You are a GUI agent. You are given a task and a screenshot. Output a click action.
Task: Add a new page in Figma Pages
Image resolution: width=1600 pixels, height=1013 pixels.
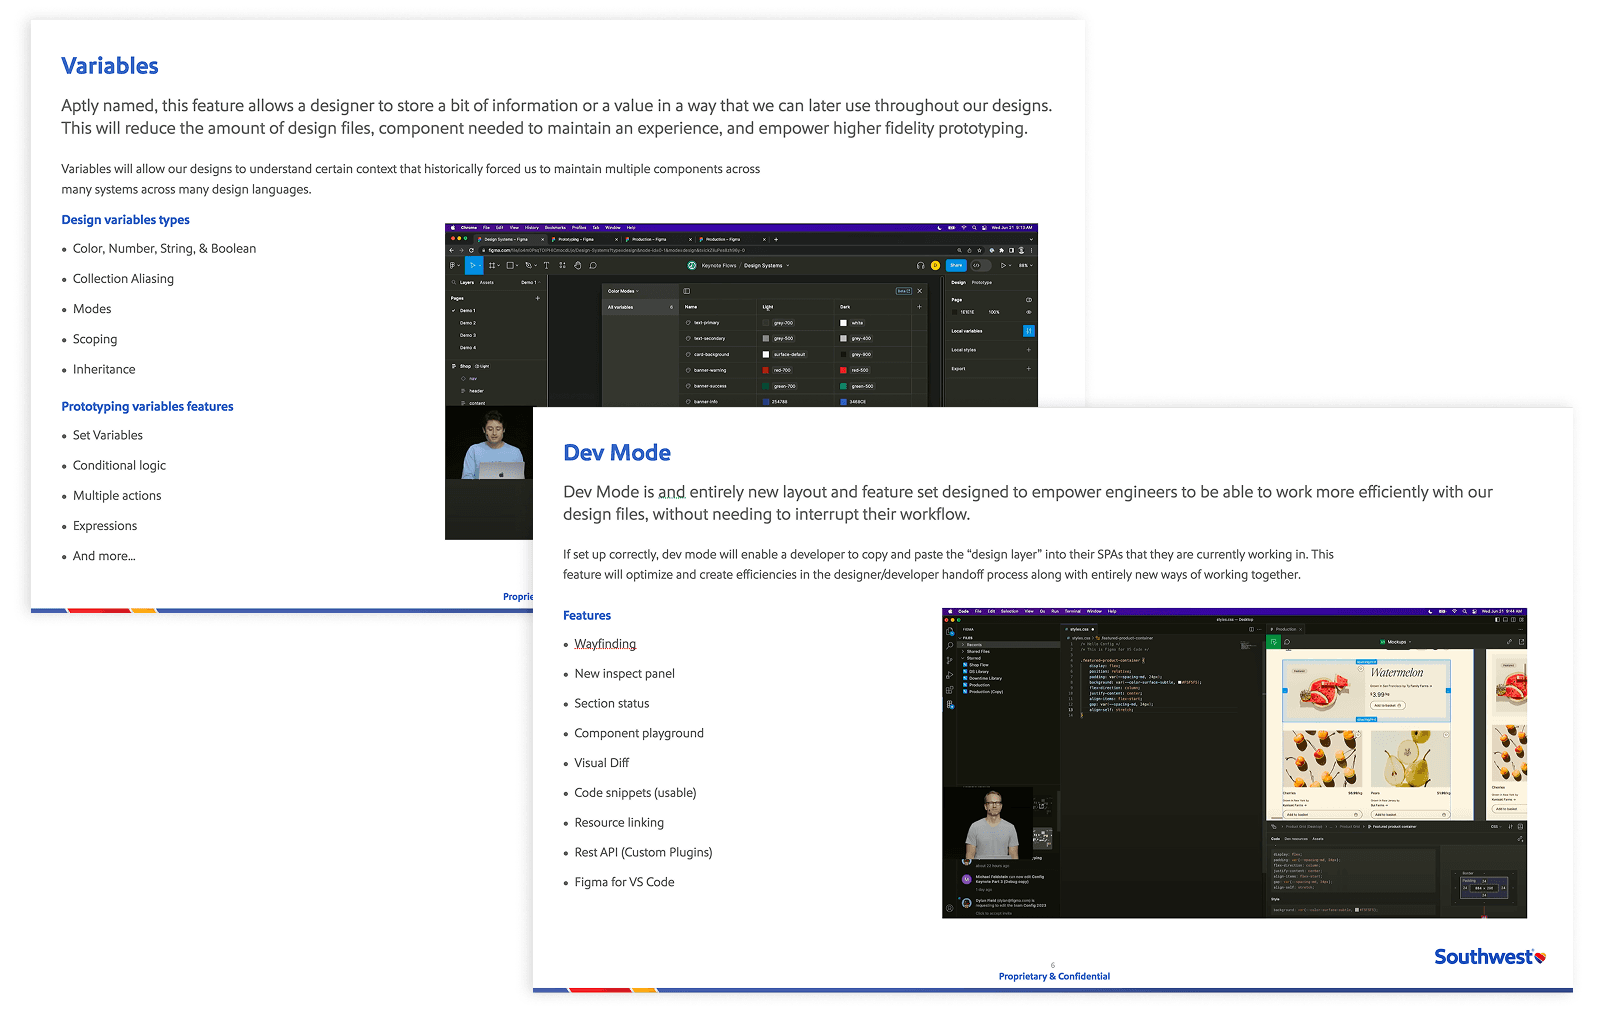tap(538, 298)
